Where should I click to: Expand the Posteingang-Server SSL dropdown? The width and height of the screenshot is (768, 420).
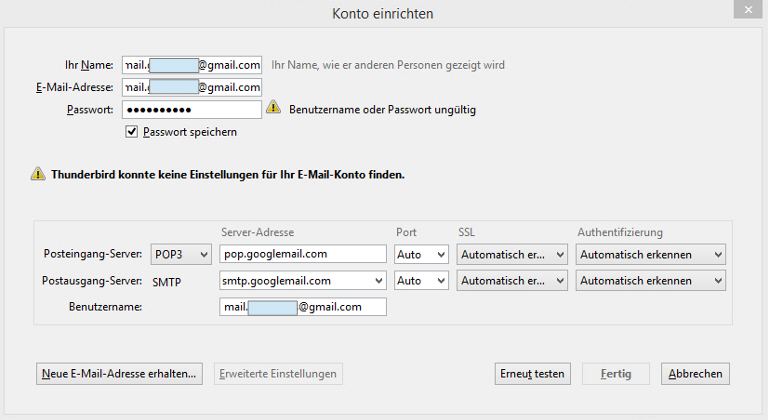[512, 254]
